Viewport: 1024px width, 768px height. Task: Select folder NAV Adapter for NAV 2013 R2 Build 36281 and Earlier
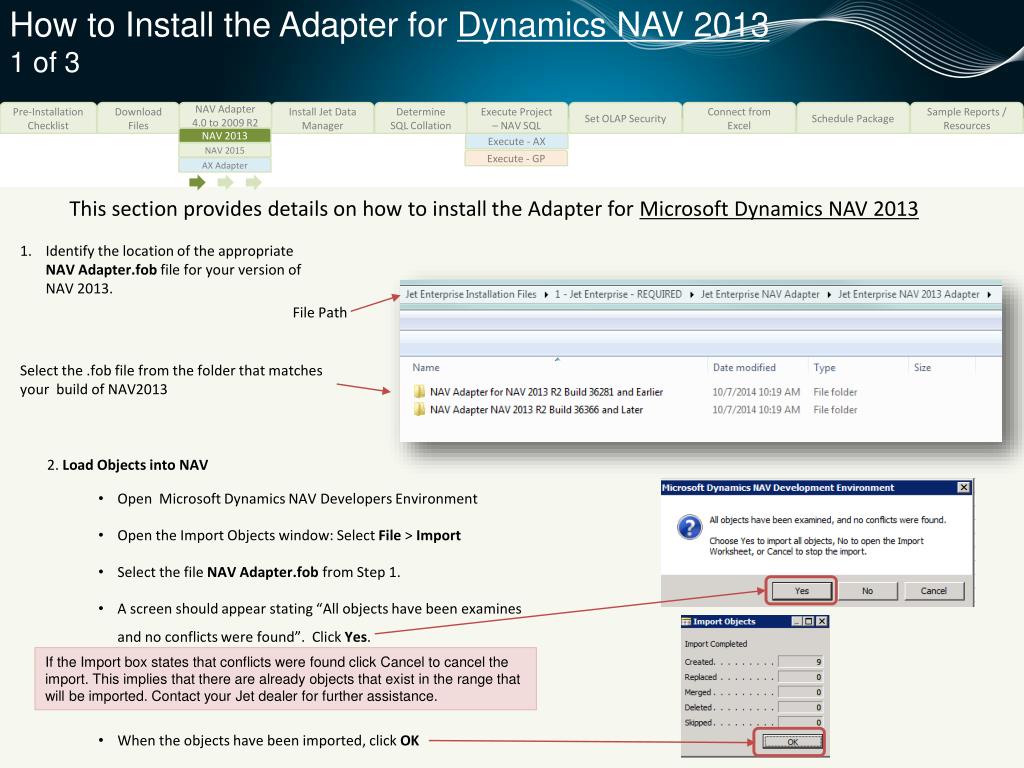click(546, 392)
